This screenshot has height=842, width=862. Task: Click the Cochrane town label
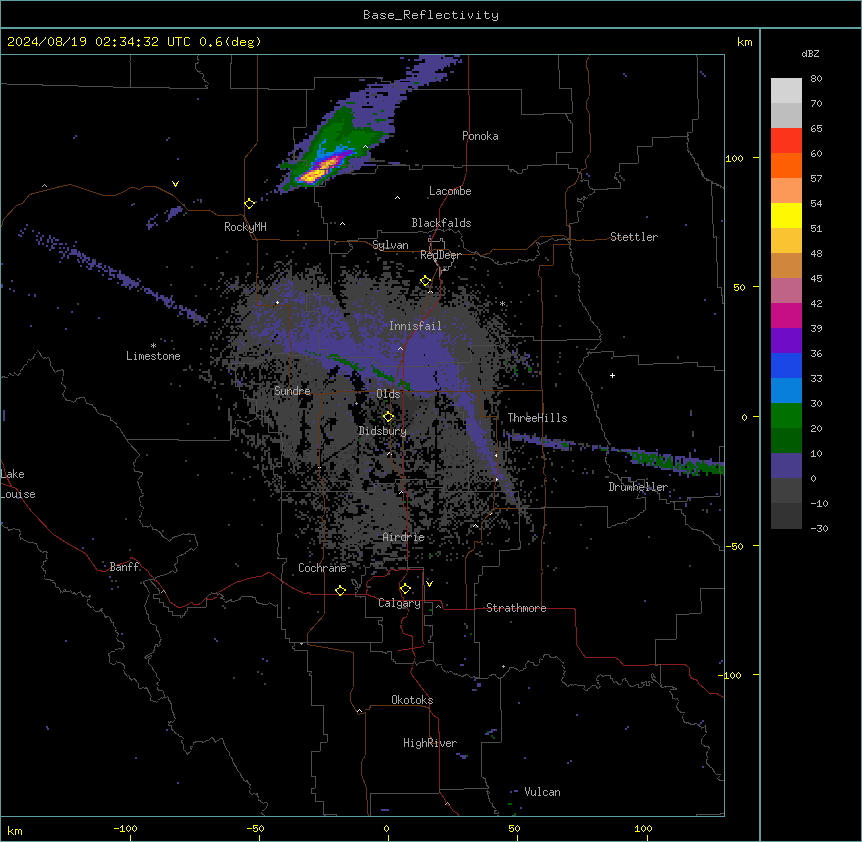point(322,568)
